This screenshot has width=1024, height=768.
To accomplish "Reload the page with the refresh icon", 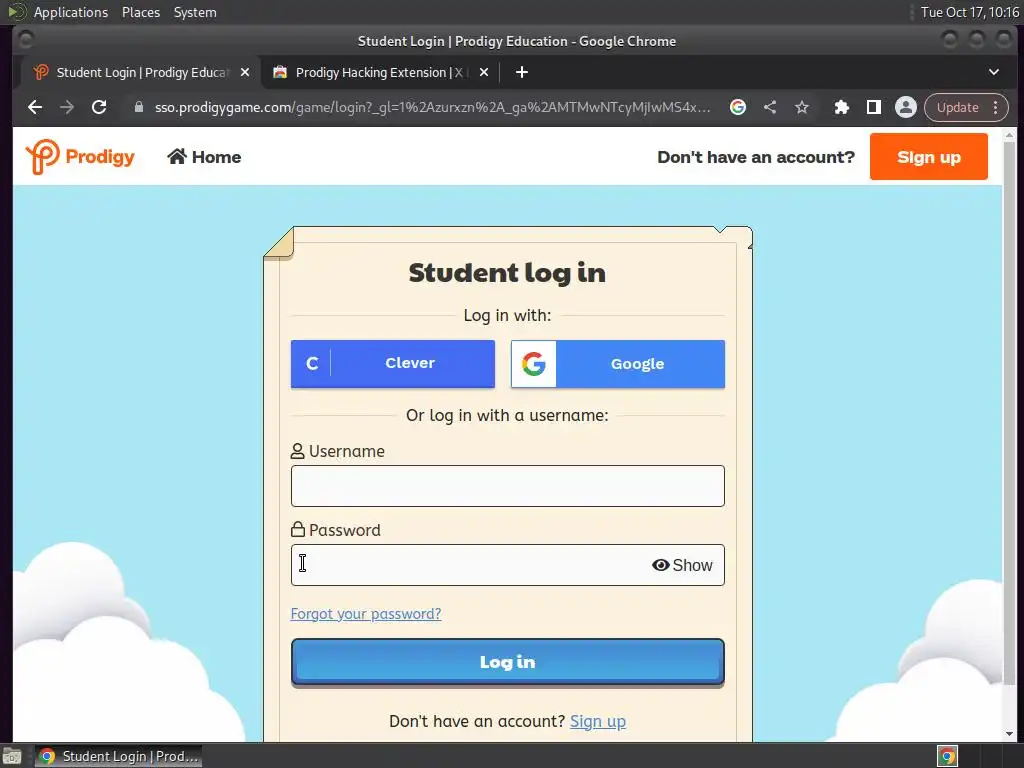I will [x=99, y=107].
